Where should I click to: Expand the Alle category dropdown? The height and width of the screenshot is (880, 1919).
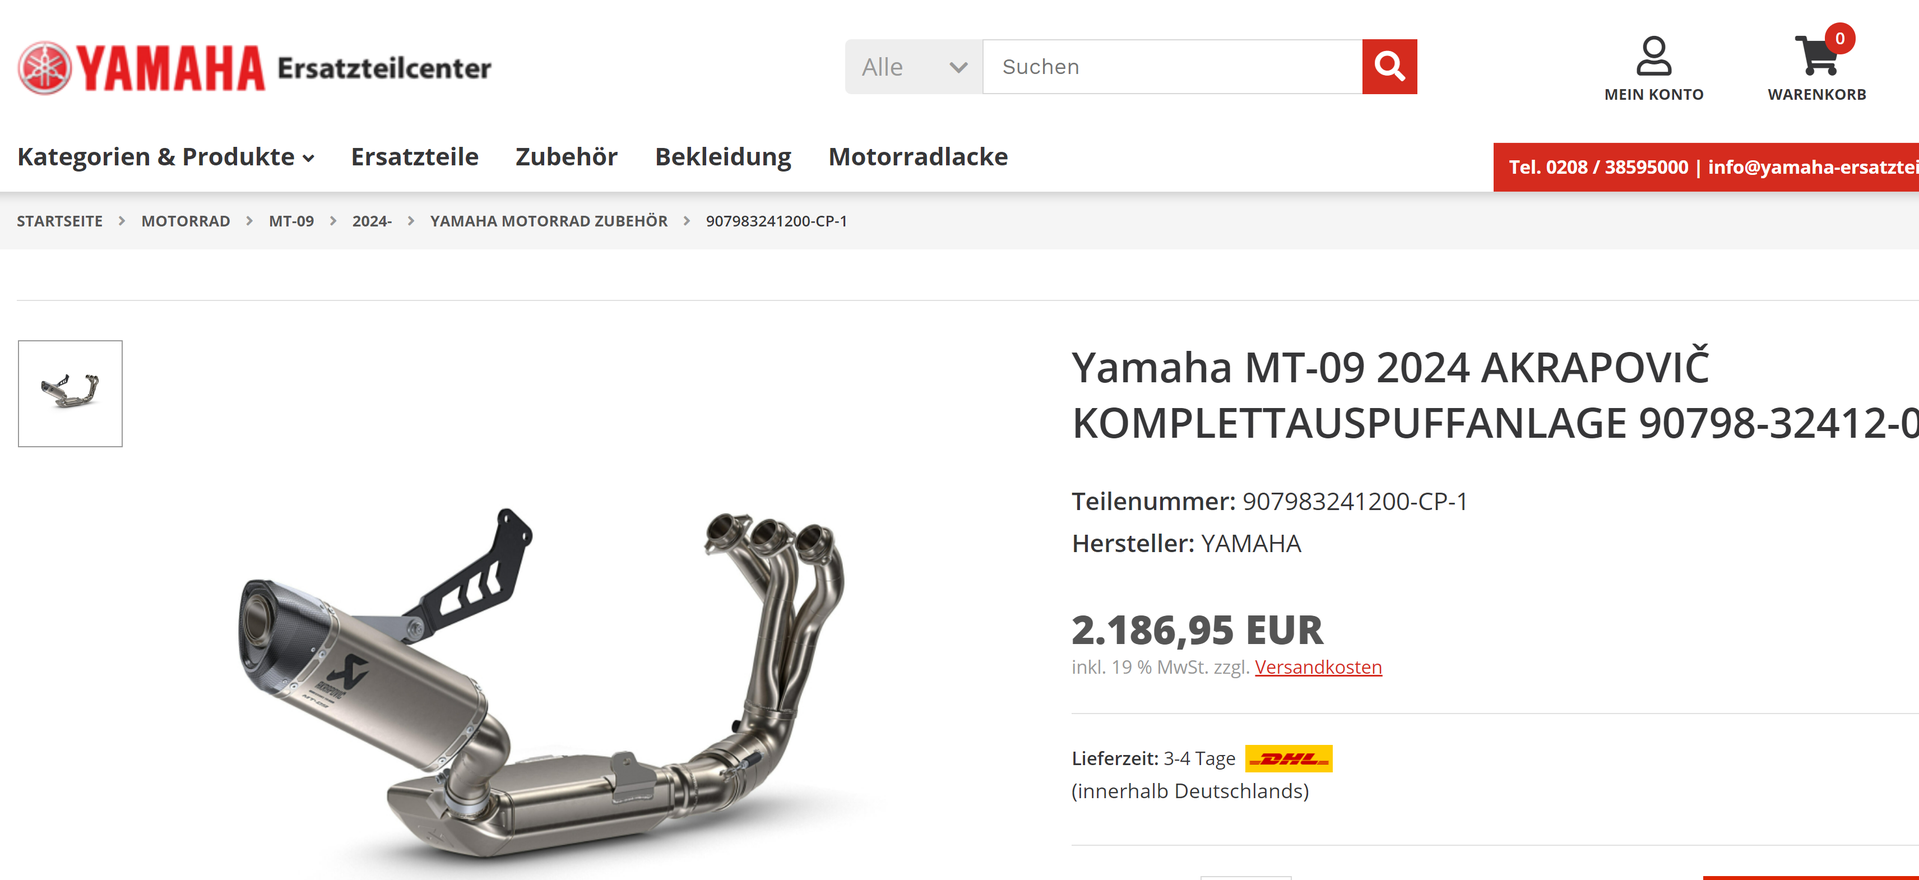[x=914, y=67]
